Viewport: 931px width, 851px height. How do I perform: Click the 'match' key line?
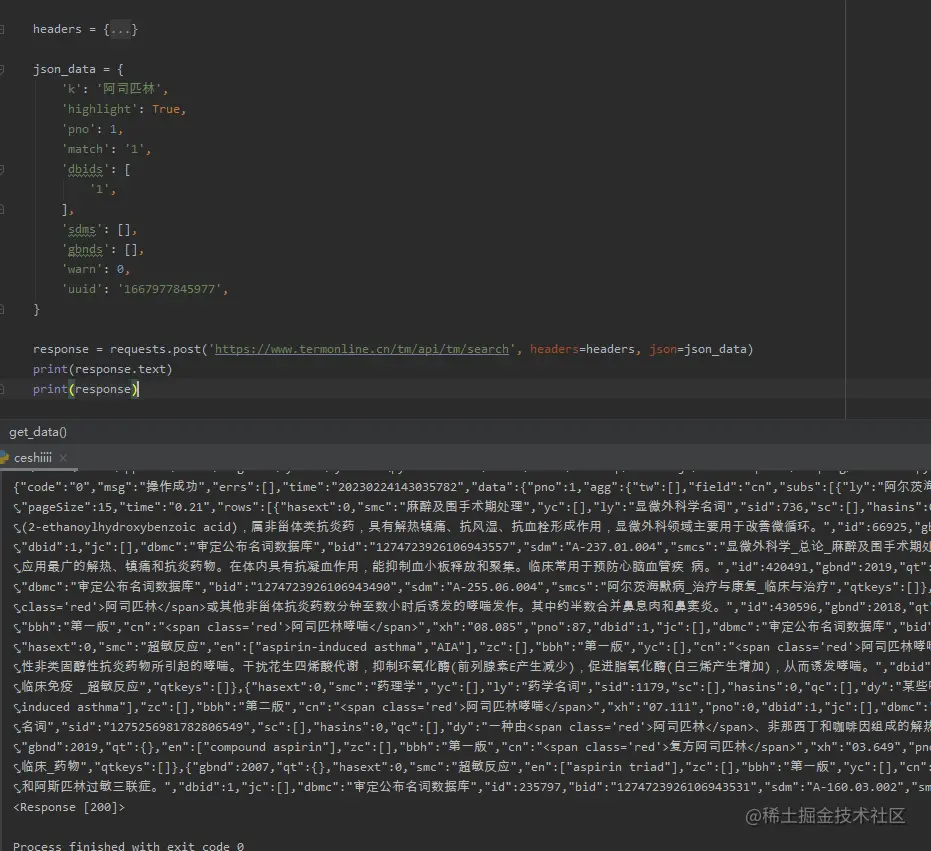[106, 149]
